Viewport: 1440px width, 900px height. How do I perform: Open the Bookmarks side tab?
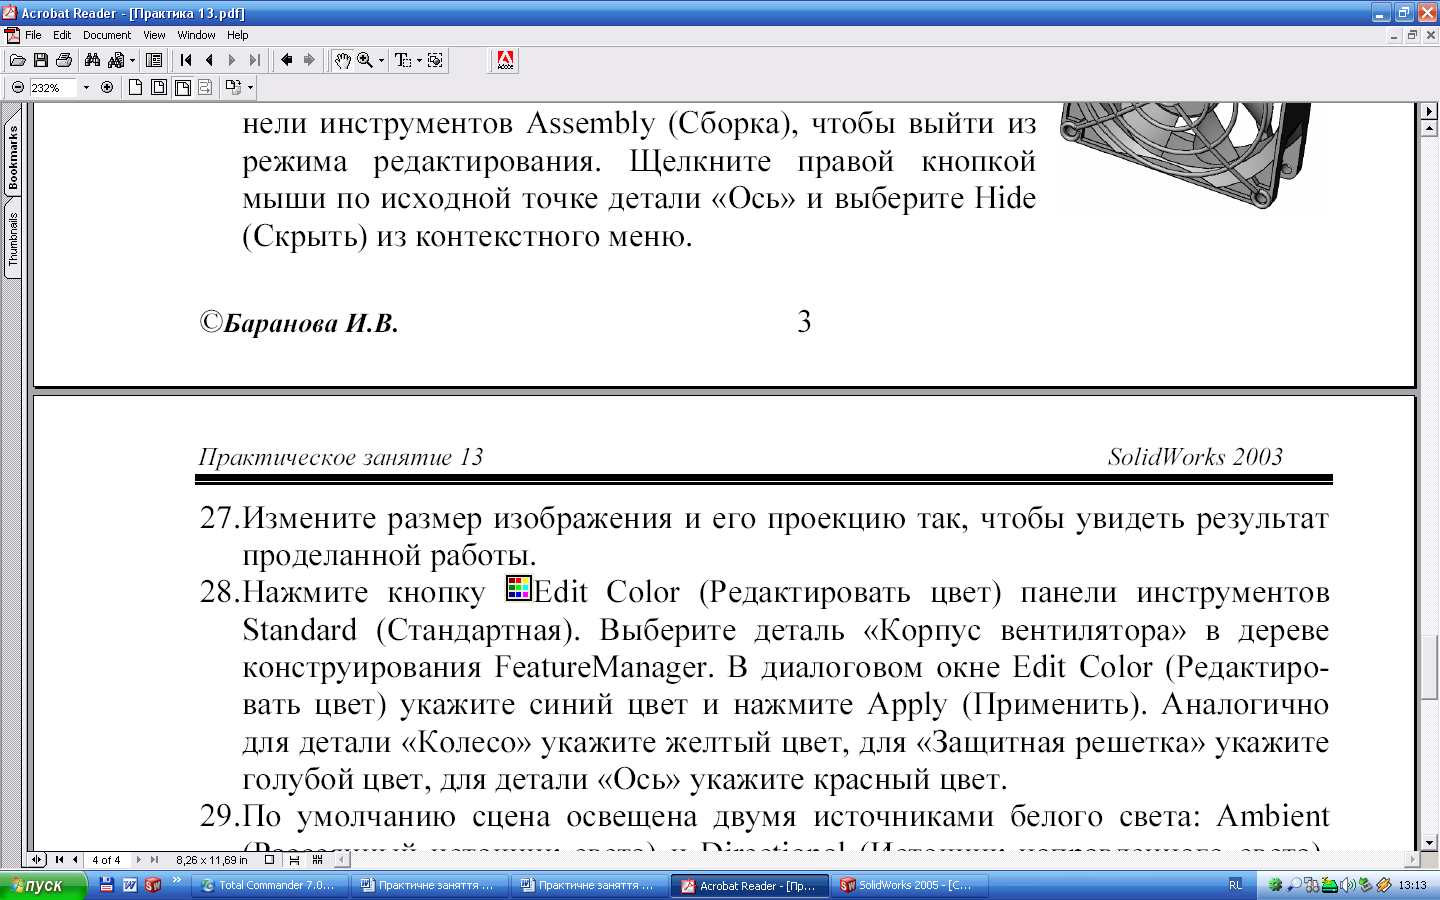pyautogui.click(x=13, y=157)
